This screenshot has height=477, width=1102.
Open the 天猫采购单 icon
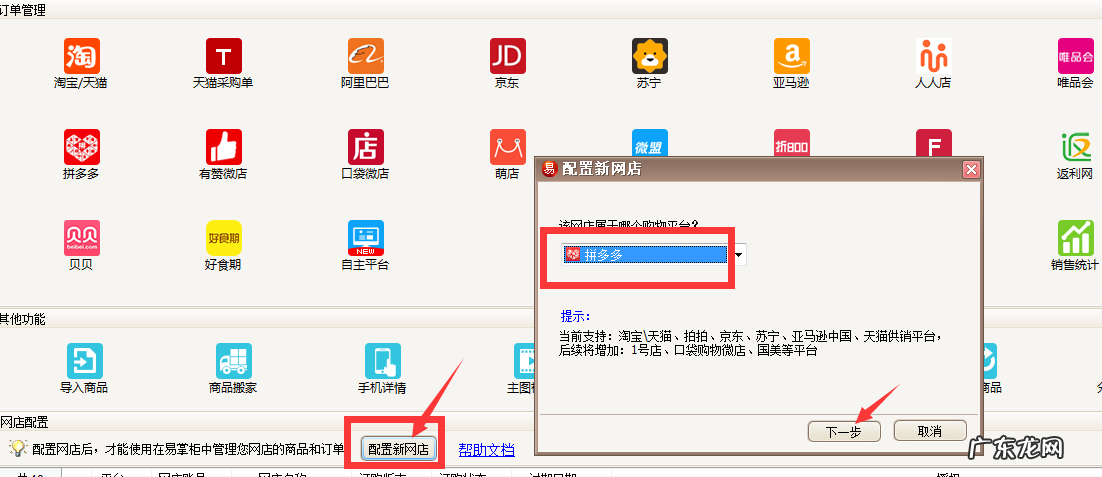point(223,56)
